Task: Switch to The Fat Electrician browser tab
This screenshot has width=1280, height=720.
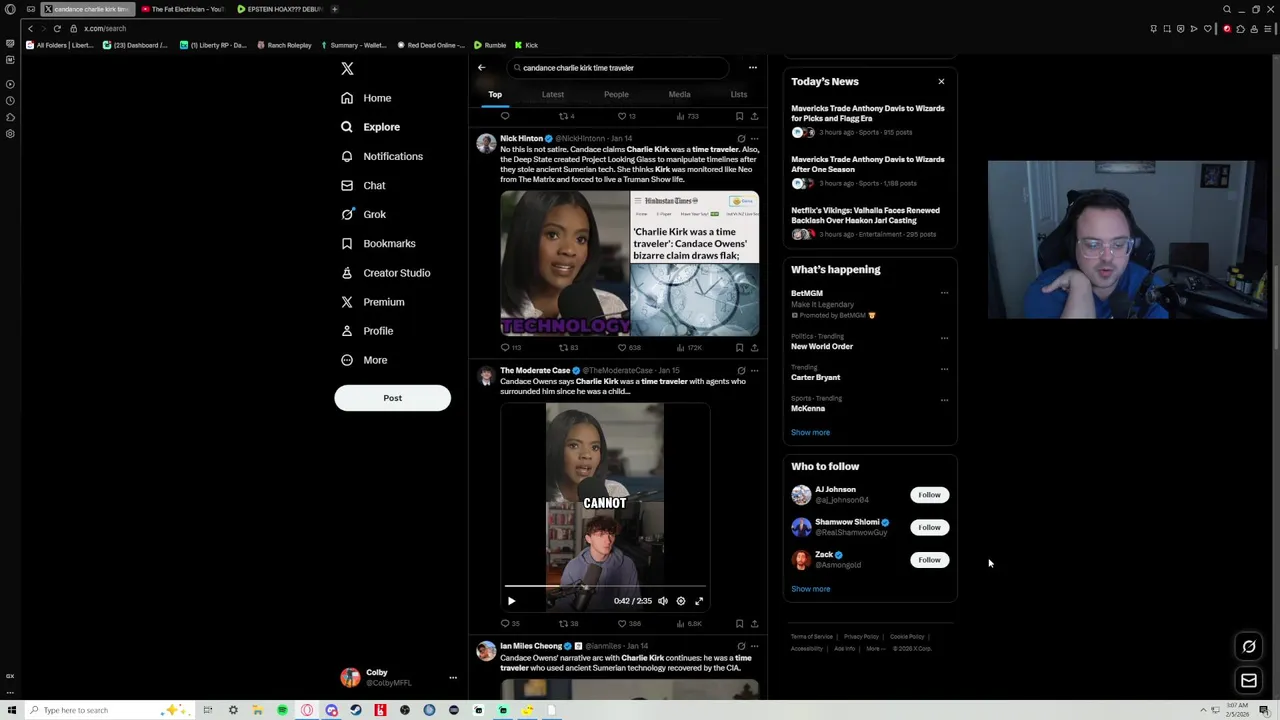Action: (x=182, y=9)
